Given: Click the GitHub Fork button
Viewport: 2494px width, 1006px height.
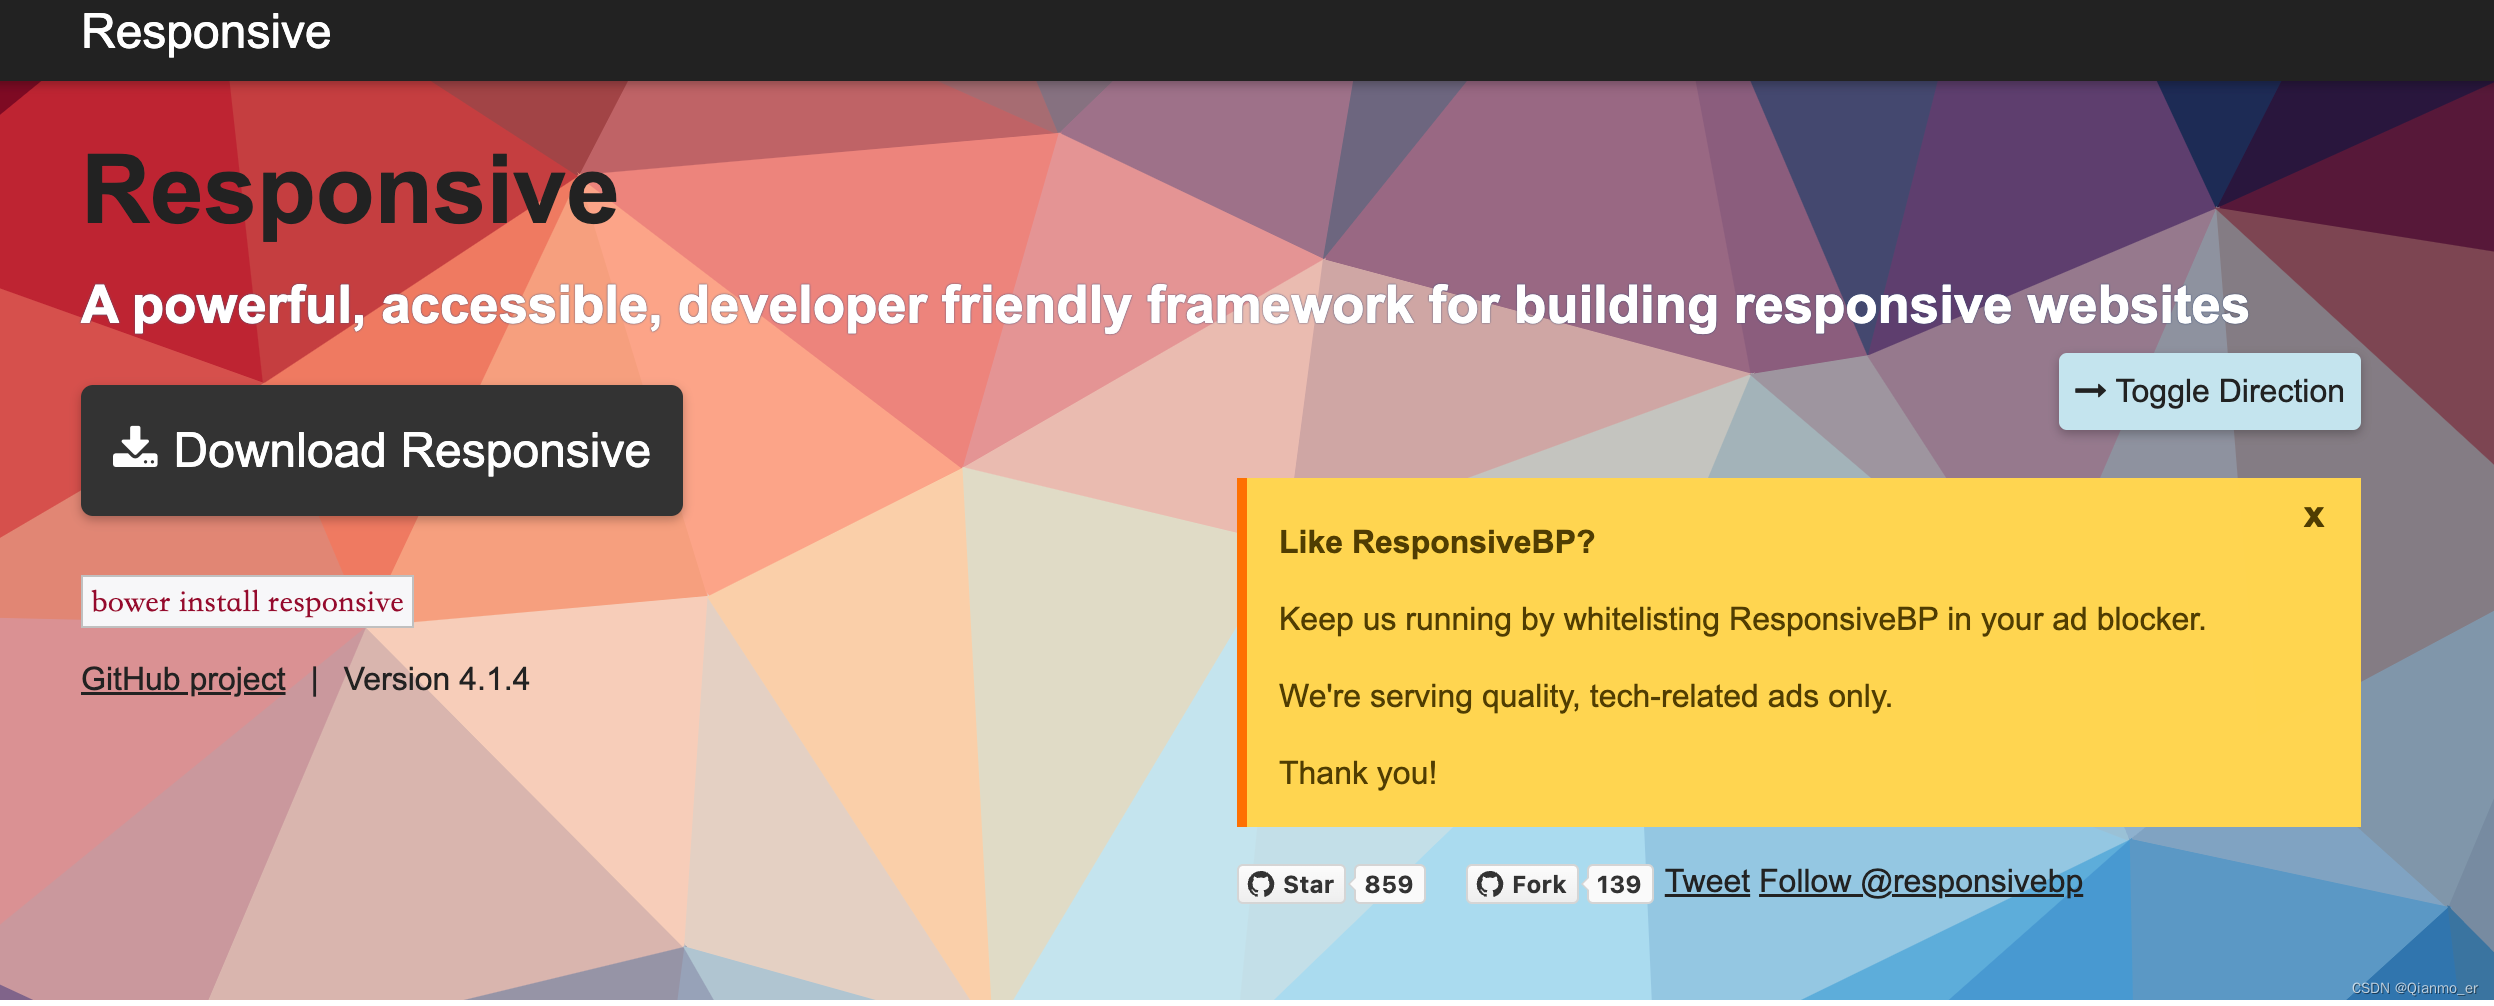Looking at the screenshot, I should click(x=1522, y=885).
